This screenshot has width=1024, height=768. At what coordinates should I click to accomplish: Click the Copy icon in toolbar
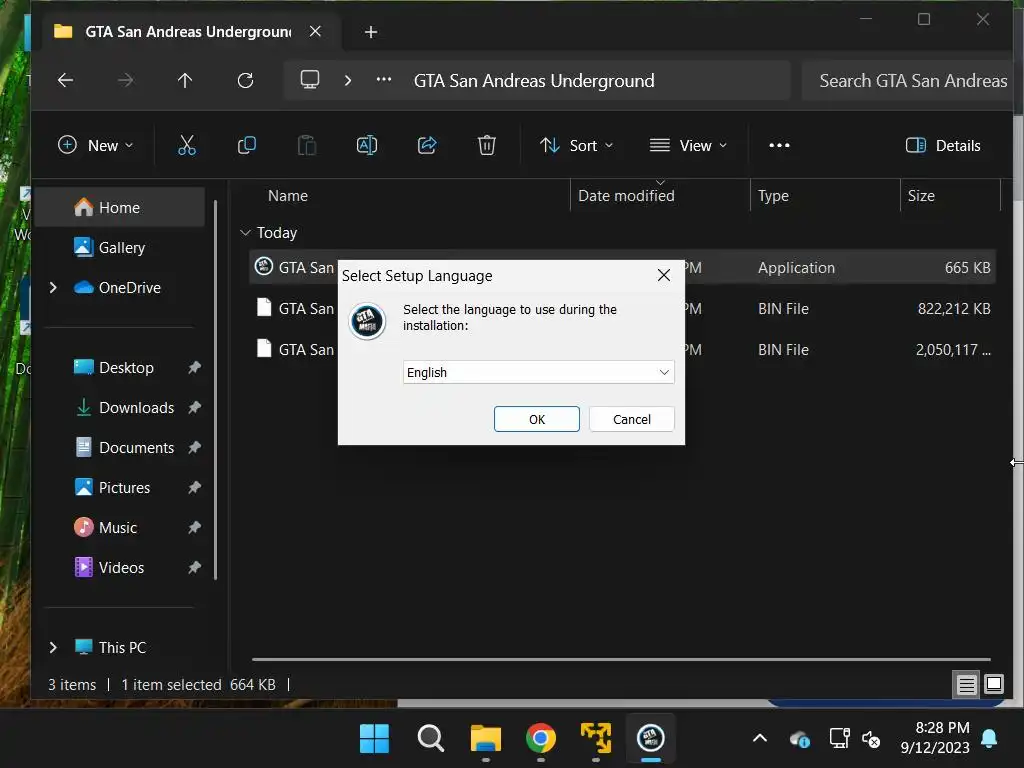pyautogui.click(x=247, y=145)
